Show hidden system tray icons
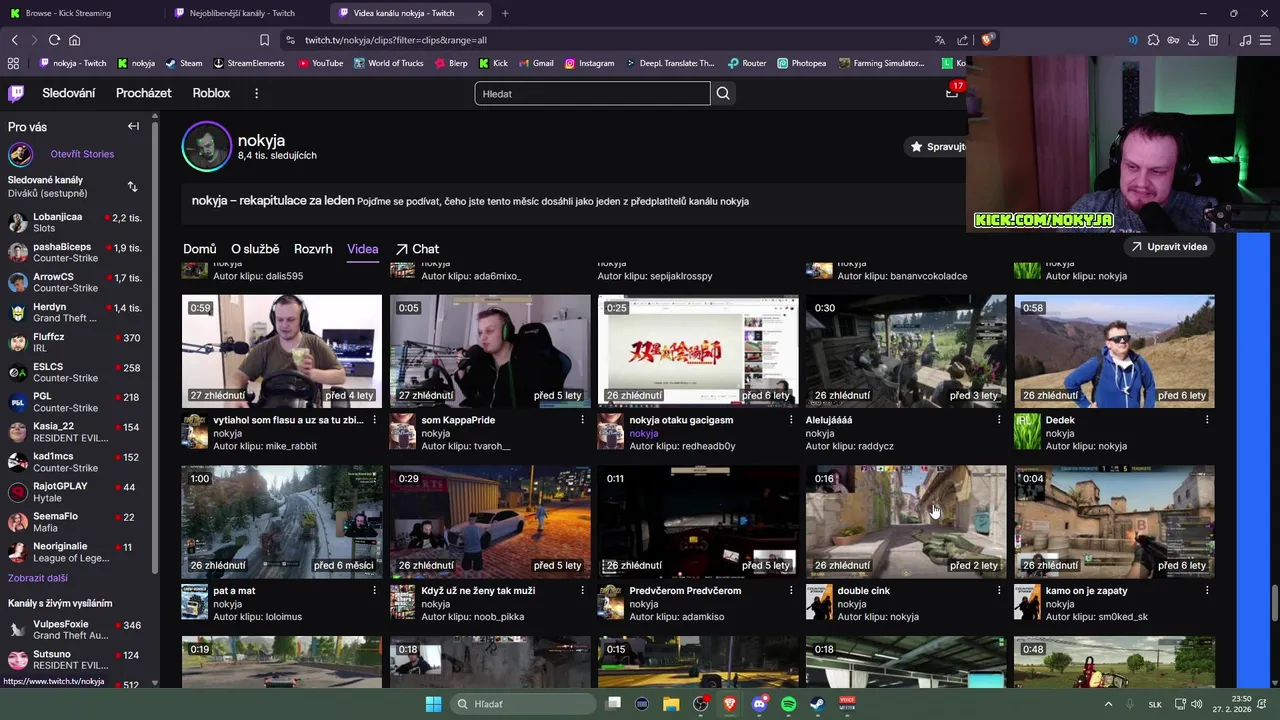This screenshot has height=720, width=1280. coord(1111,704)
